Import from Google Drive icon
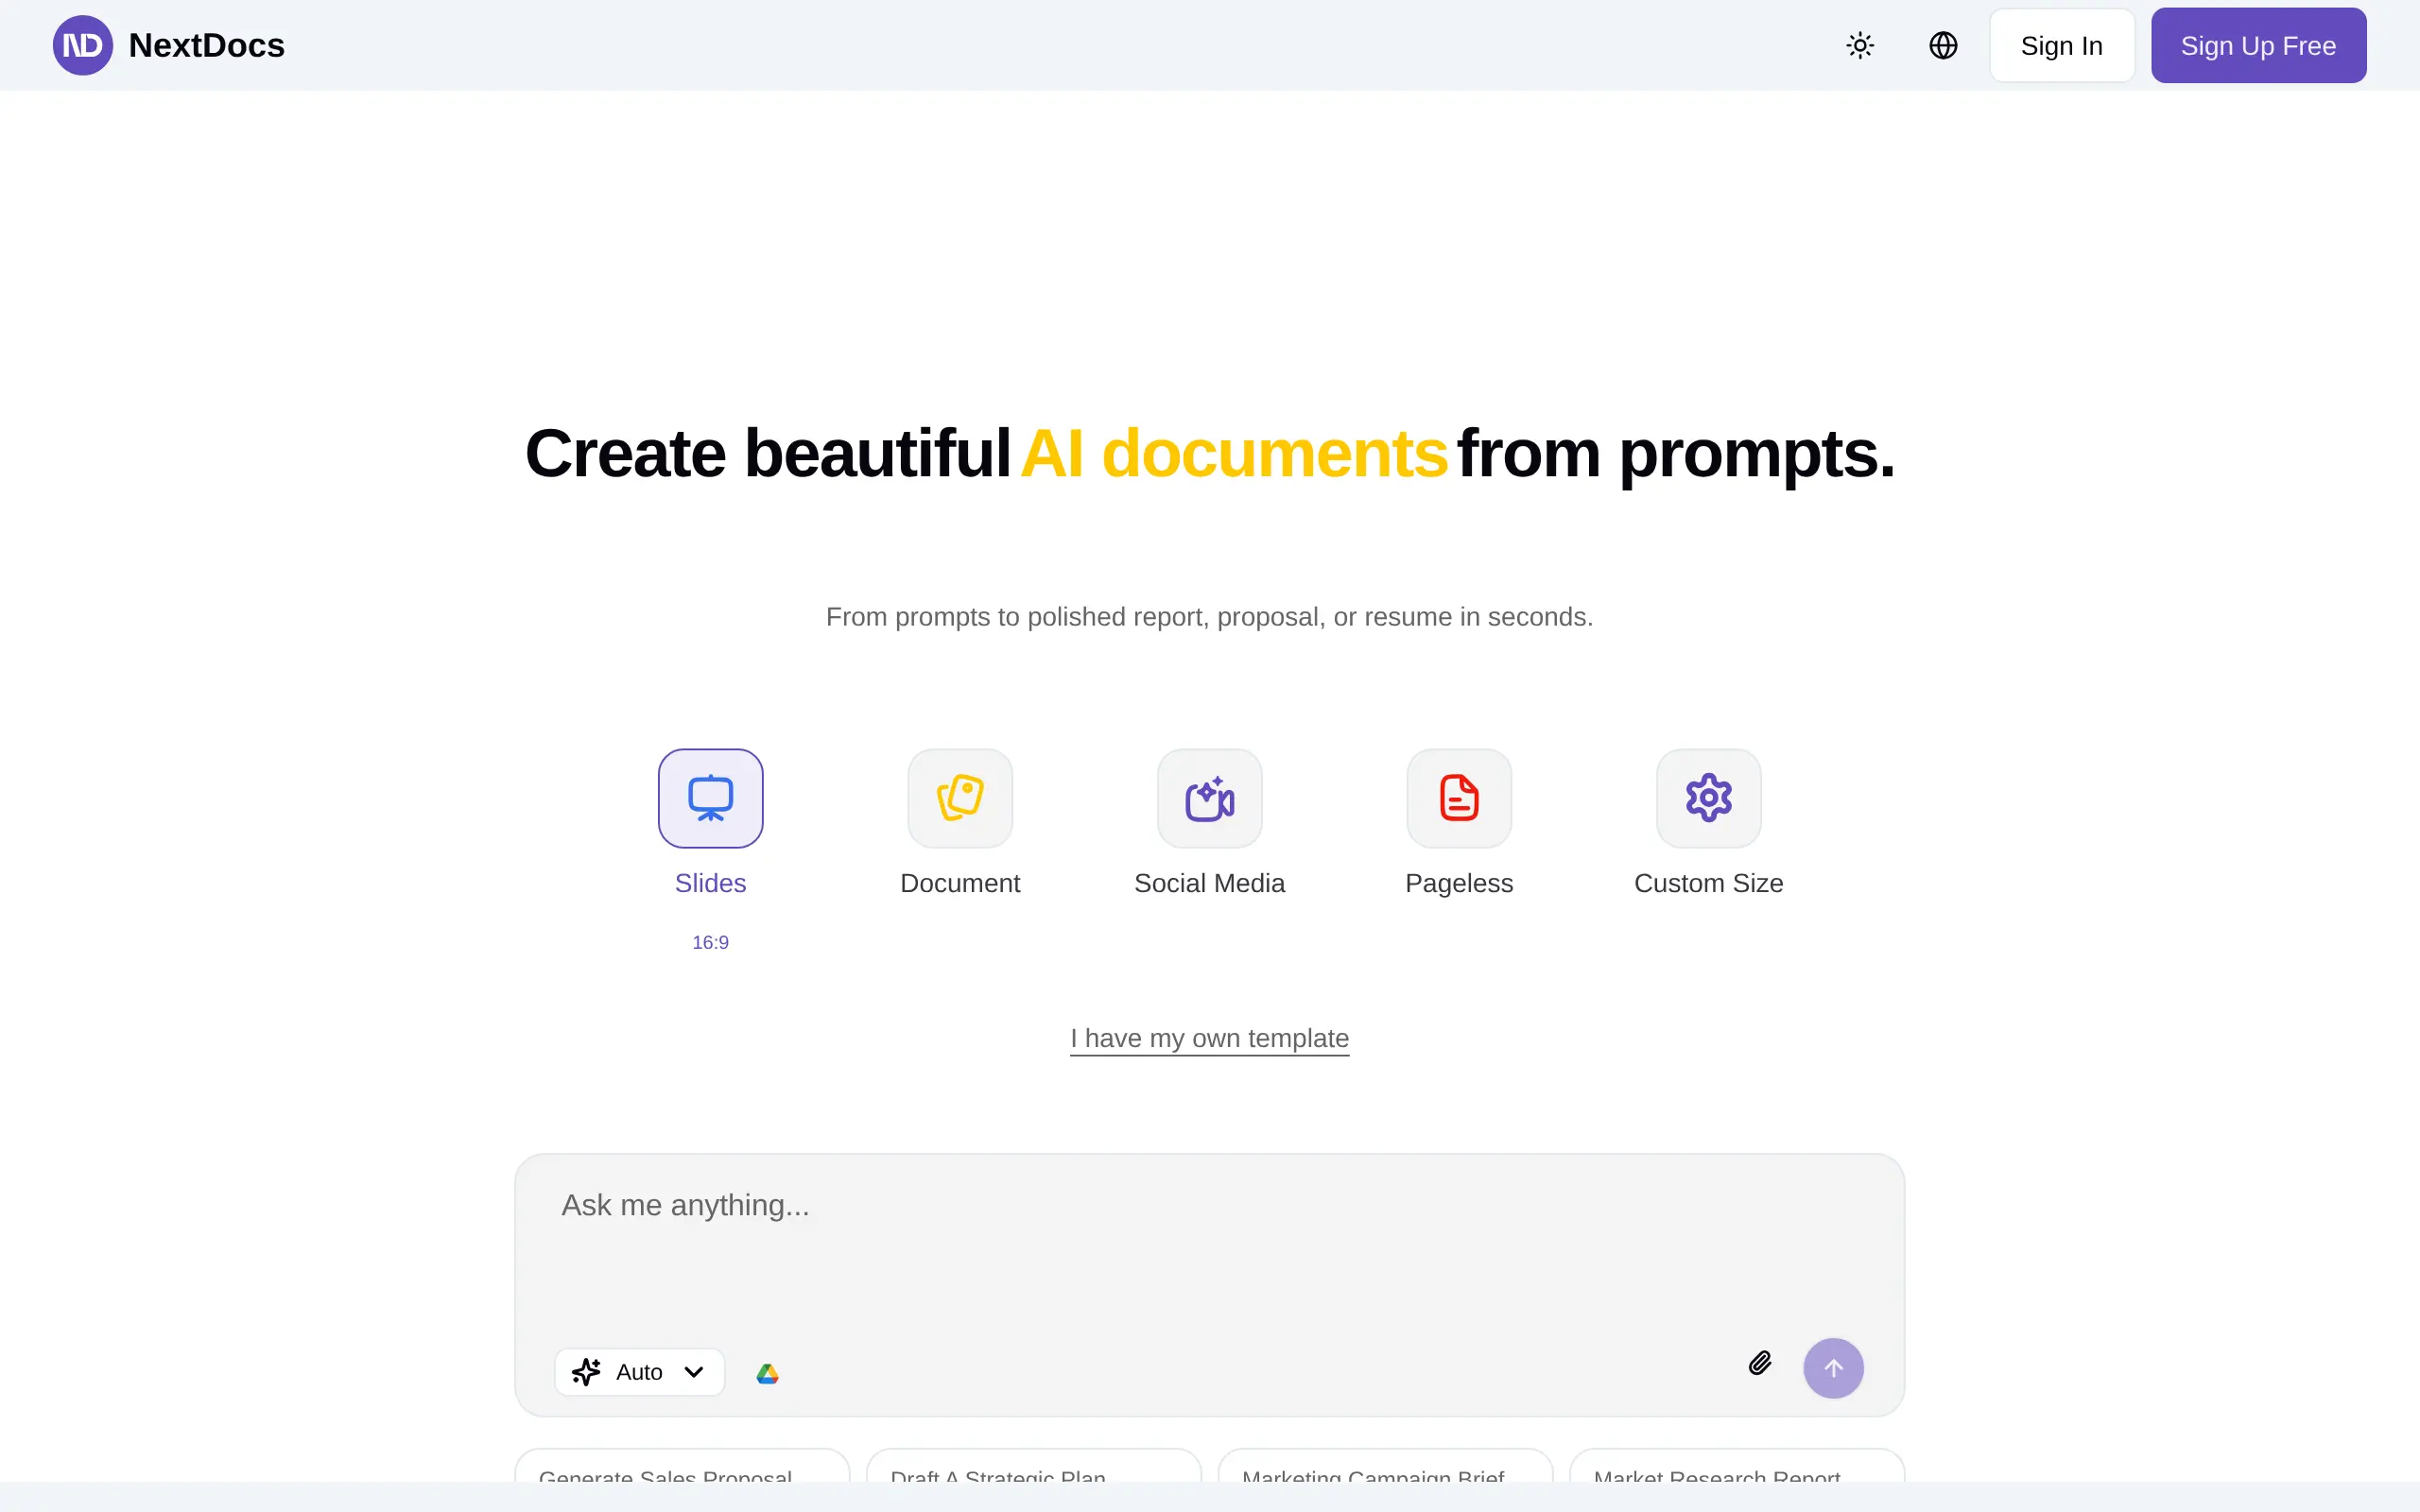 (767, 1373)
